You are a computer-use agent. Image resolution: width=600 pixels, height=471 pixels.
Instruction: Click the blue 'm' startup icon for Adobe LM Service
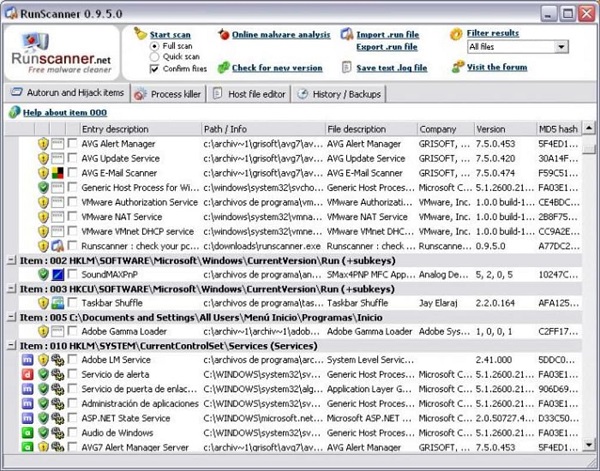pos(27,360)
